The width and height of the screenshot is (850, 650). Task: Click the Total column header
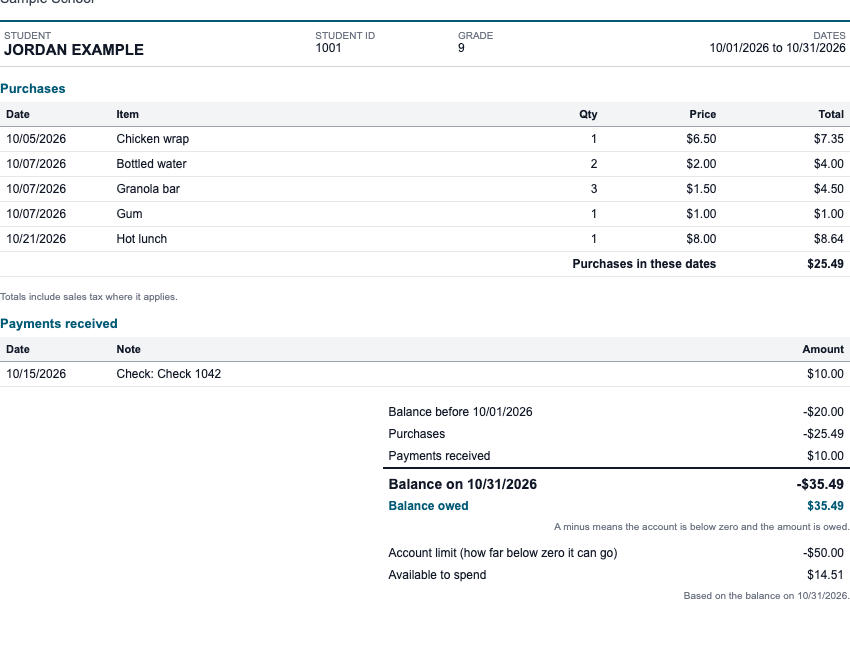click(831, 114)
